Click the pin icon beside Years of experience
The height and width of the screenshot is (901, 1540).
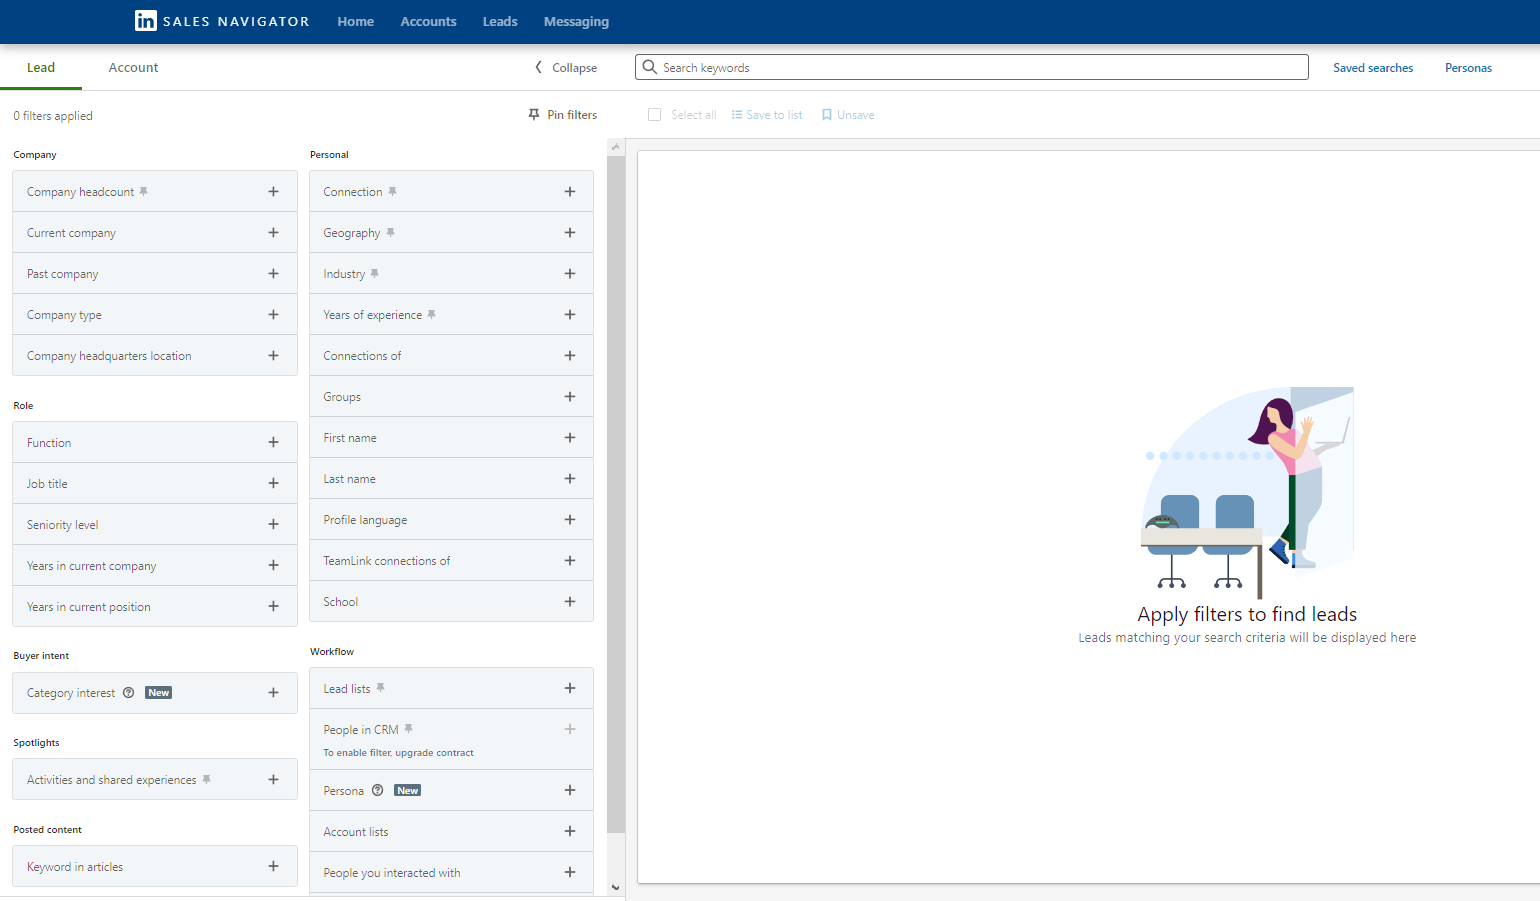[432, 314]
